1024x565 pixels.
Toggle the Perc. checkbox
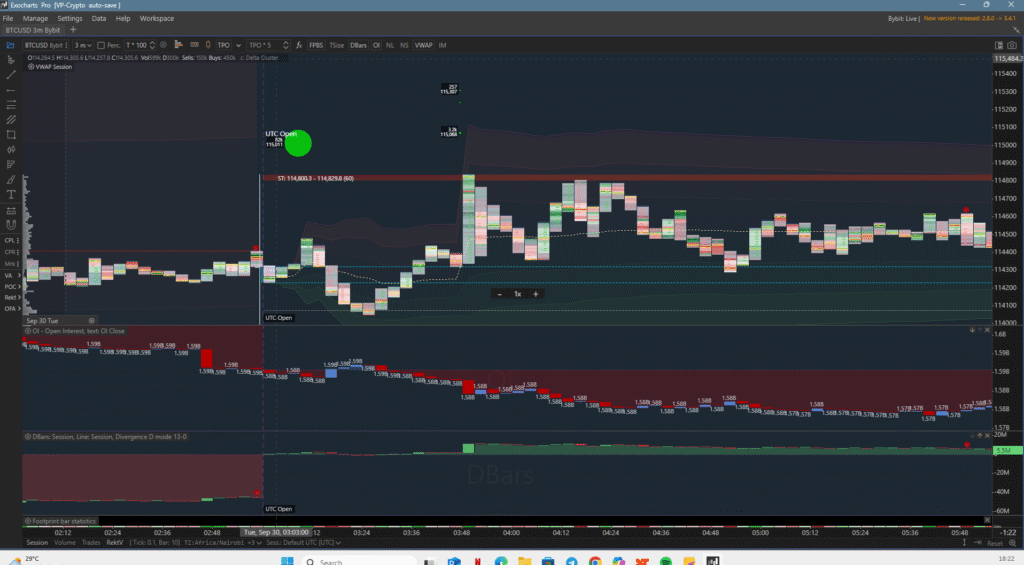click(x=101, y=45)
